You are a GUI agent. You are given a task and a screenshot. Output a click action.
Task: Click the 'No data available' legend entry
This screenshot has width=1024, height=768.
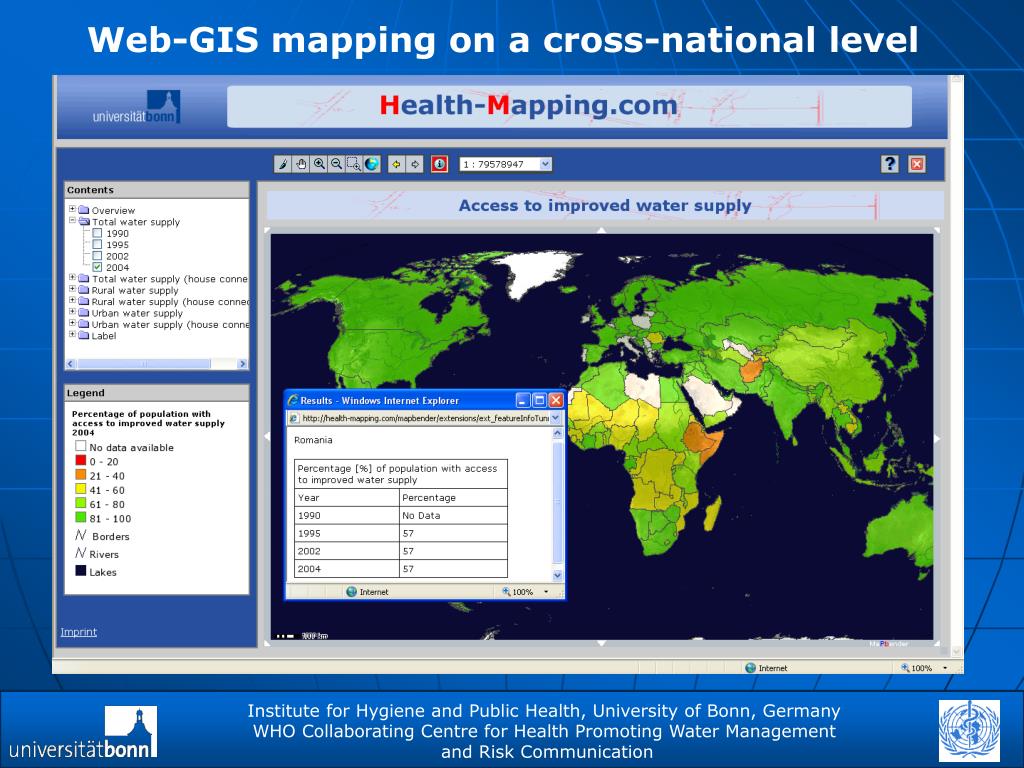coord(131,448)
